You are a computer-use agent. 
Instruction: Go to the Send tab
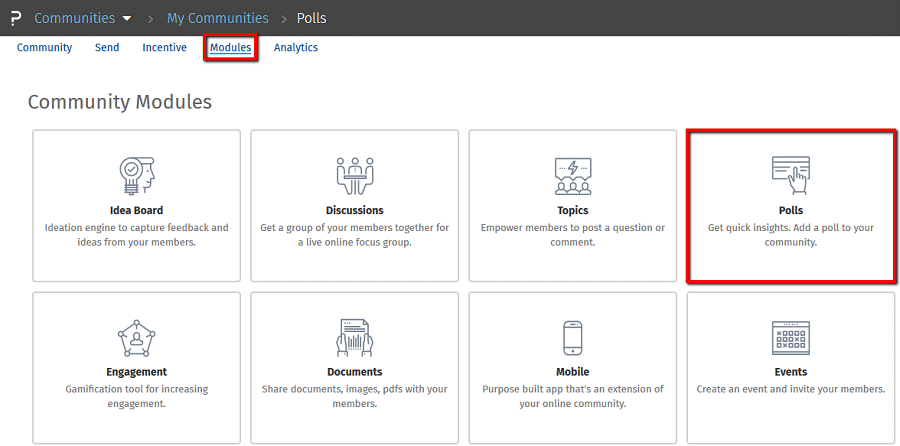point(107,48)
